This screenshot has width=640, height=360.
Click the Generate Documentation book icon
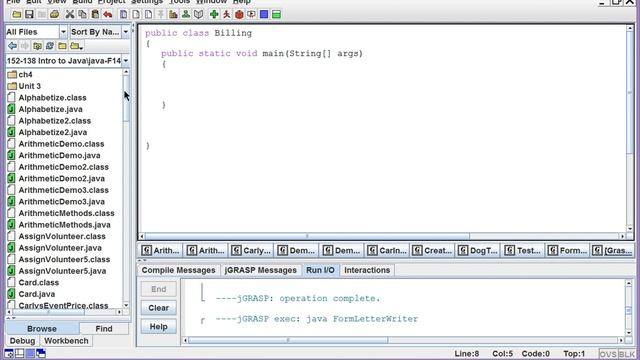point(198,15)
